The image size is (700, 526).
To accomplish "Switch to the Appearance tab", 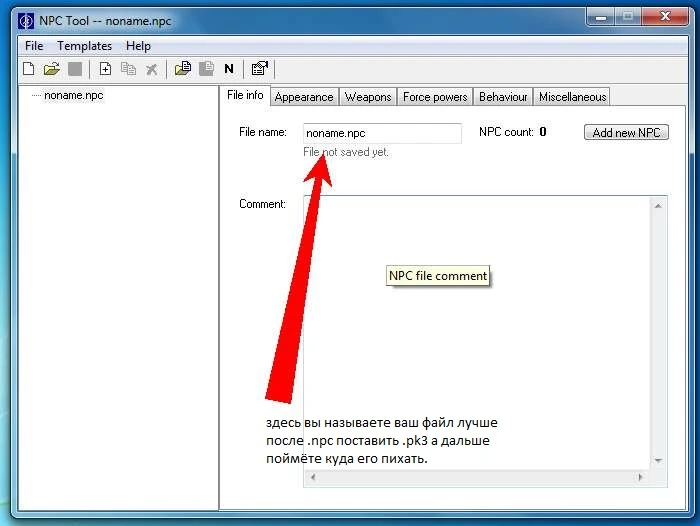I will click(304, 97).
